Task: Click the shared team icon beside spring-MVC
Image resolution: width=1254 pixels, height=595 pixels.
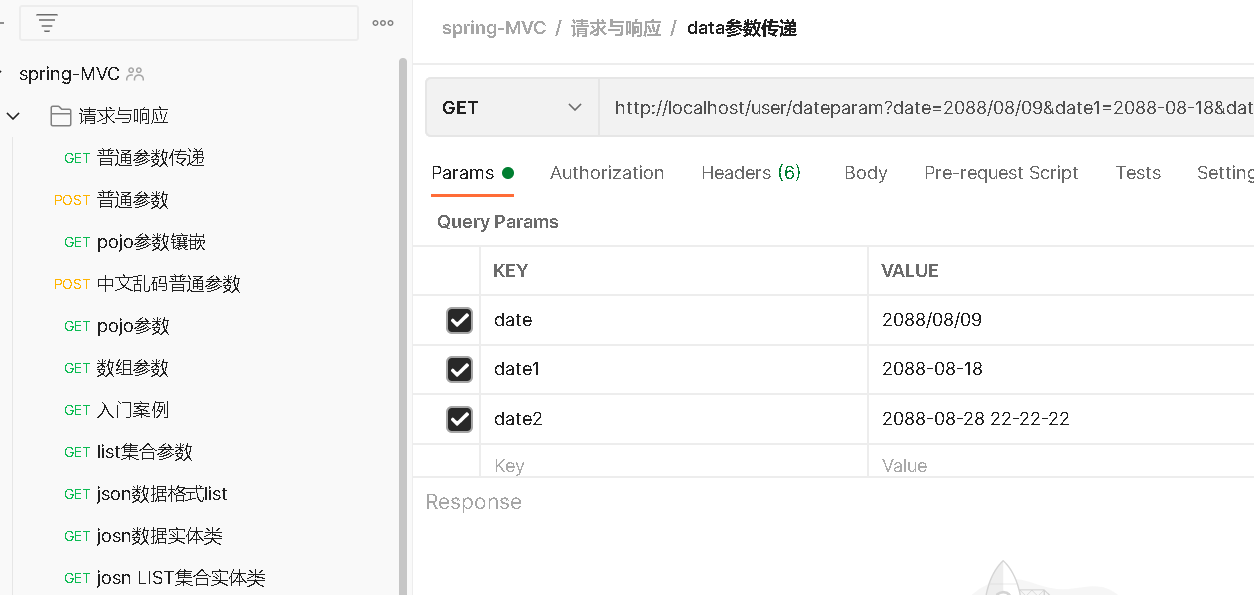Action: 136,74
